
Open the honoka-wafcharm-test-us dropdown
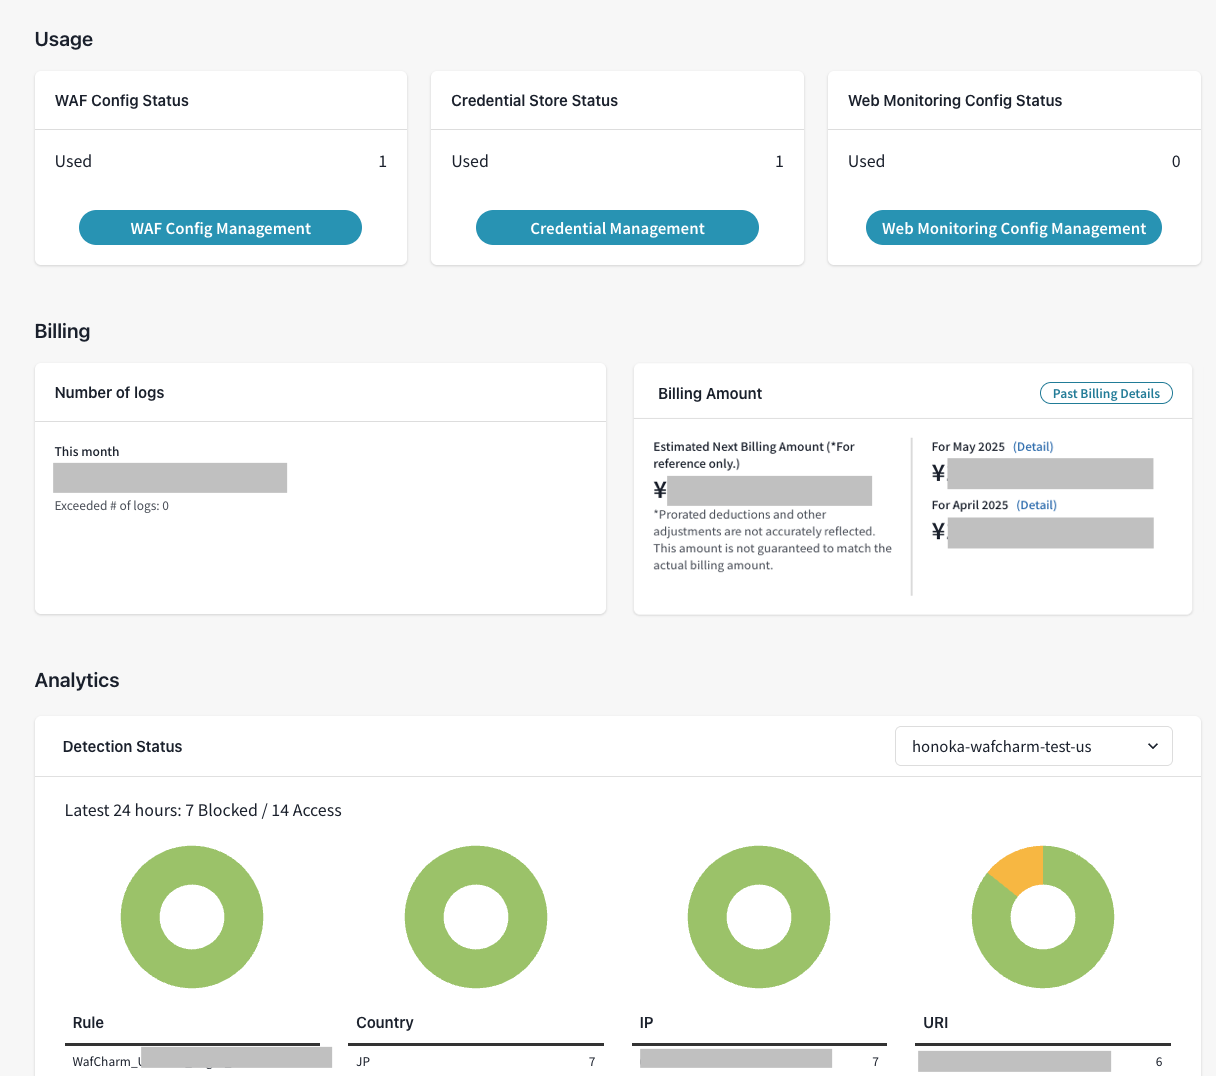tap(1033, 746)
